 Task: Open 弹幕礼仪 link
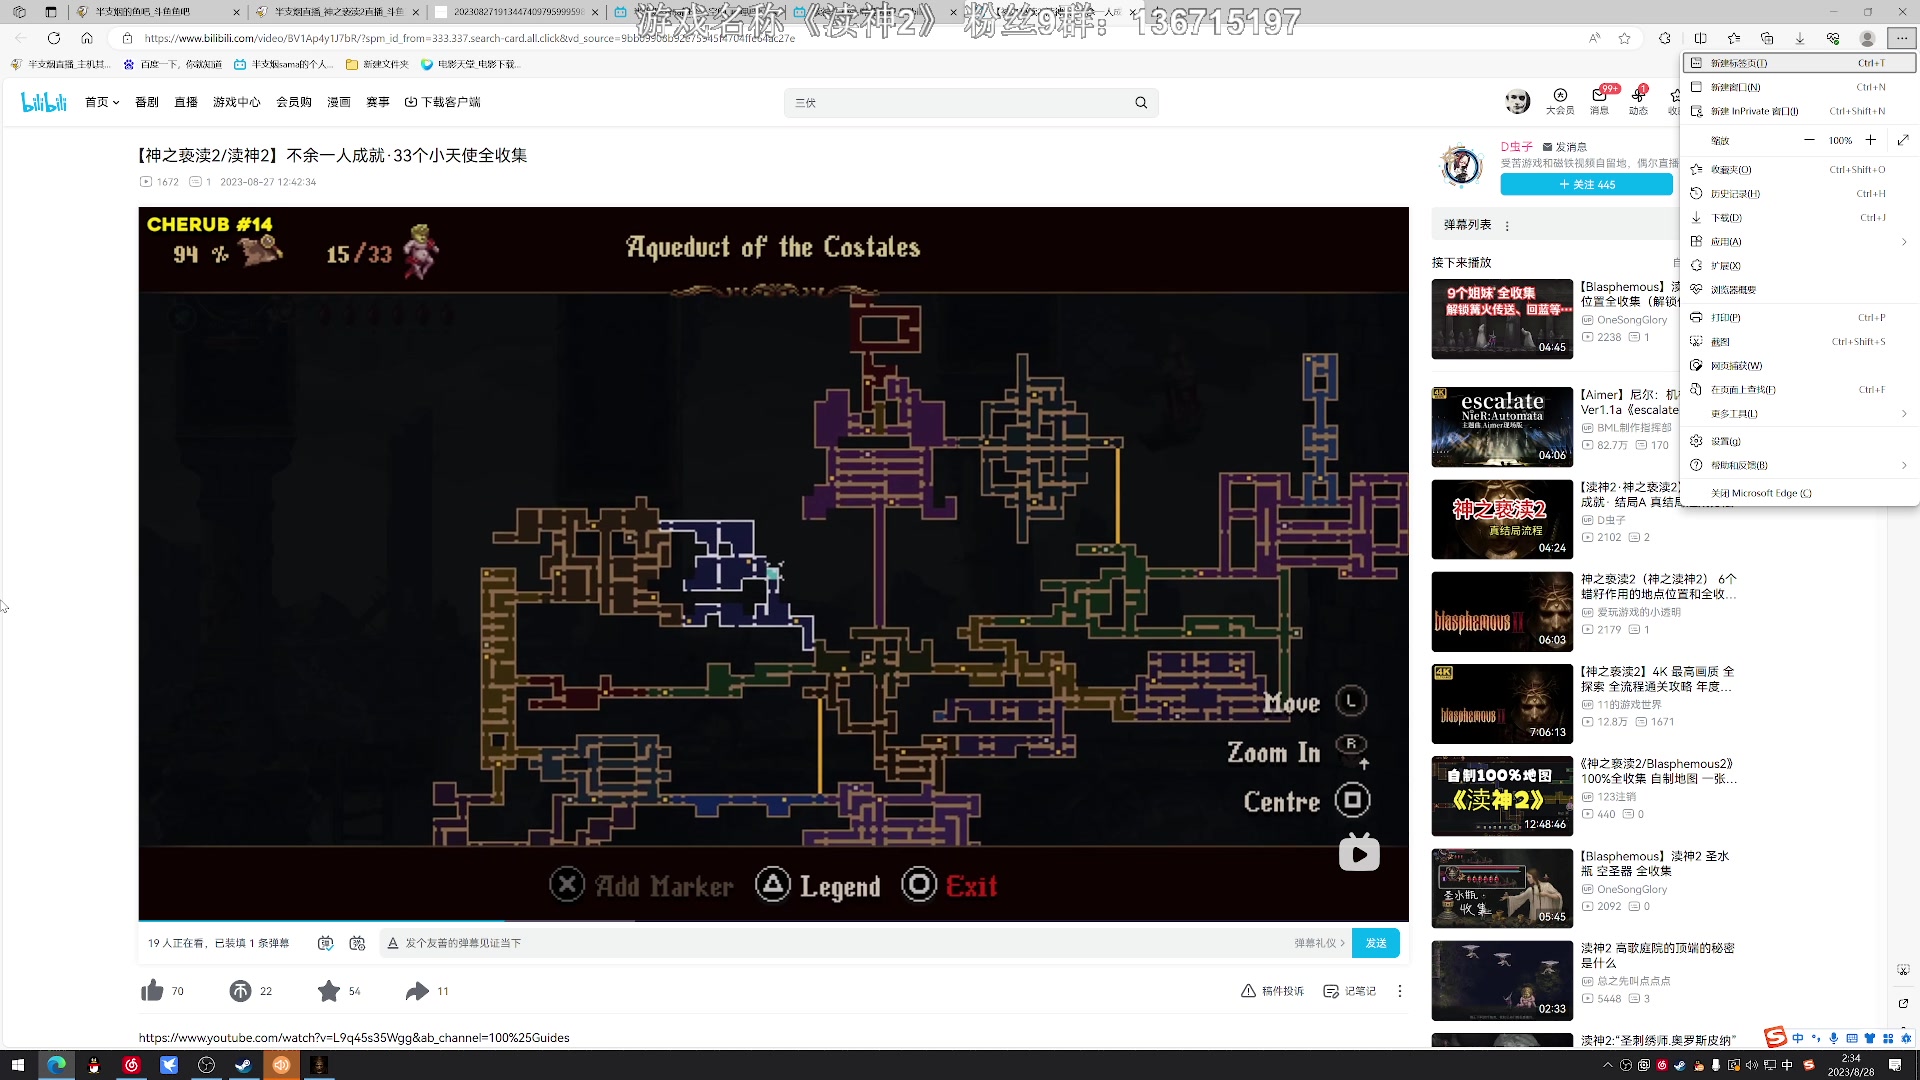pyautogui.click(x=1319, y=943)
